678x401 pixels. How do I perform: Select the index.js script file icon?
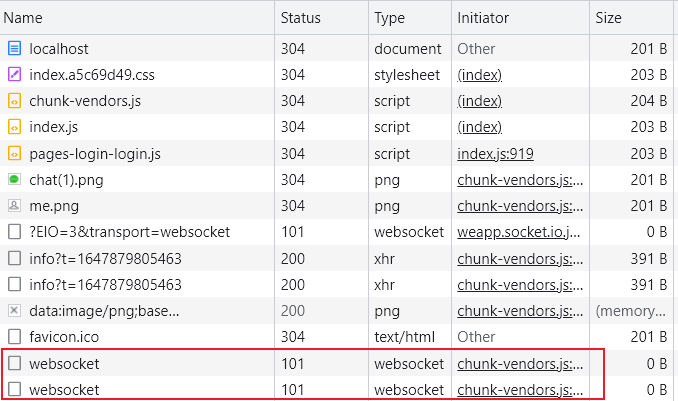(x=14, y=127)
